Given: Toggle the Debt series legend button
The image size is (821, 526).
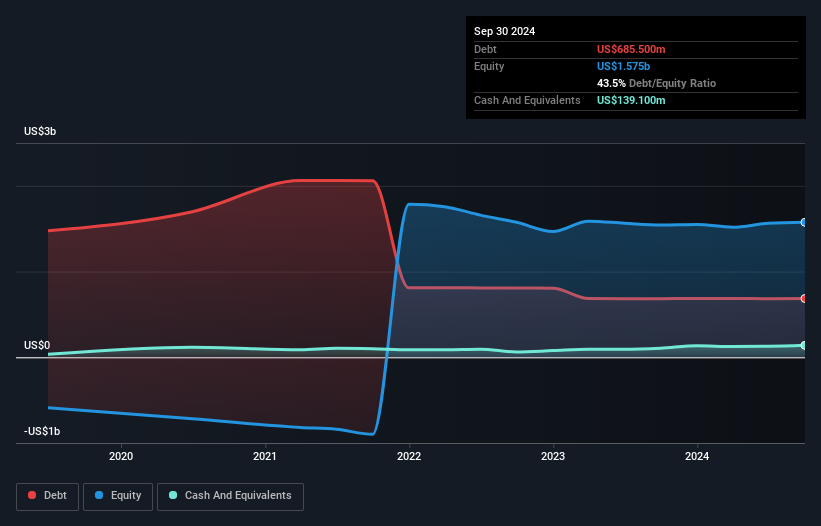Looking at the screenshot, I should pyautogui.click(x=47, y=496).
